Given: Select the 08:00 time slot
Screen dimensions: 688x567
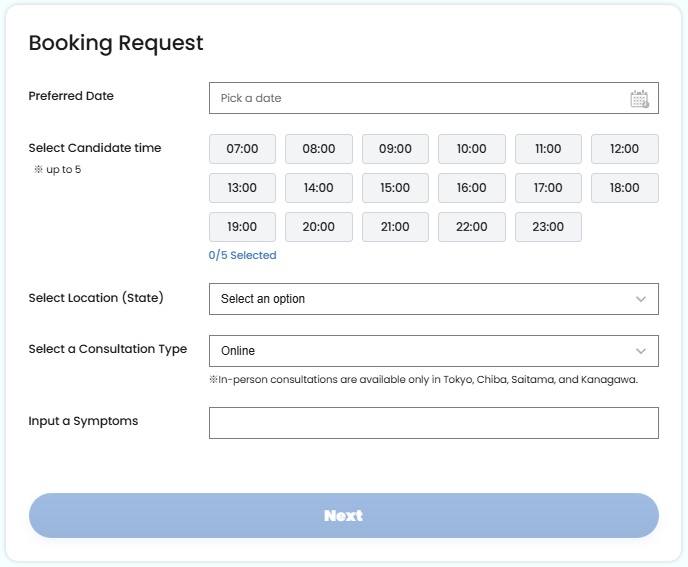Looking at the screenshot, I should pyautogui.click(x=319, y=149).
